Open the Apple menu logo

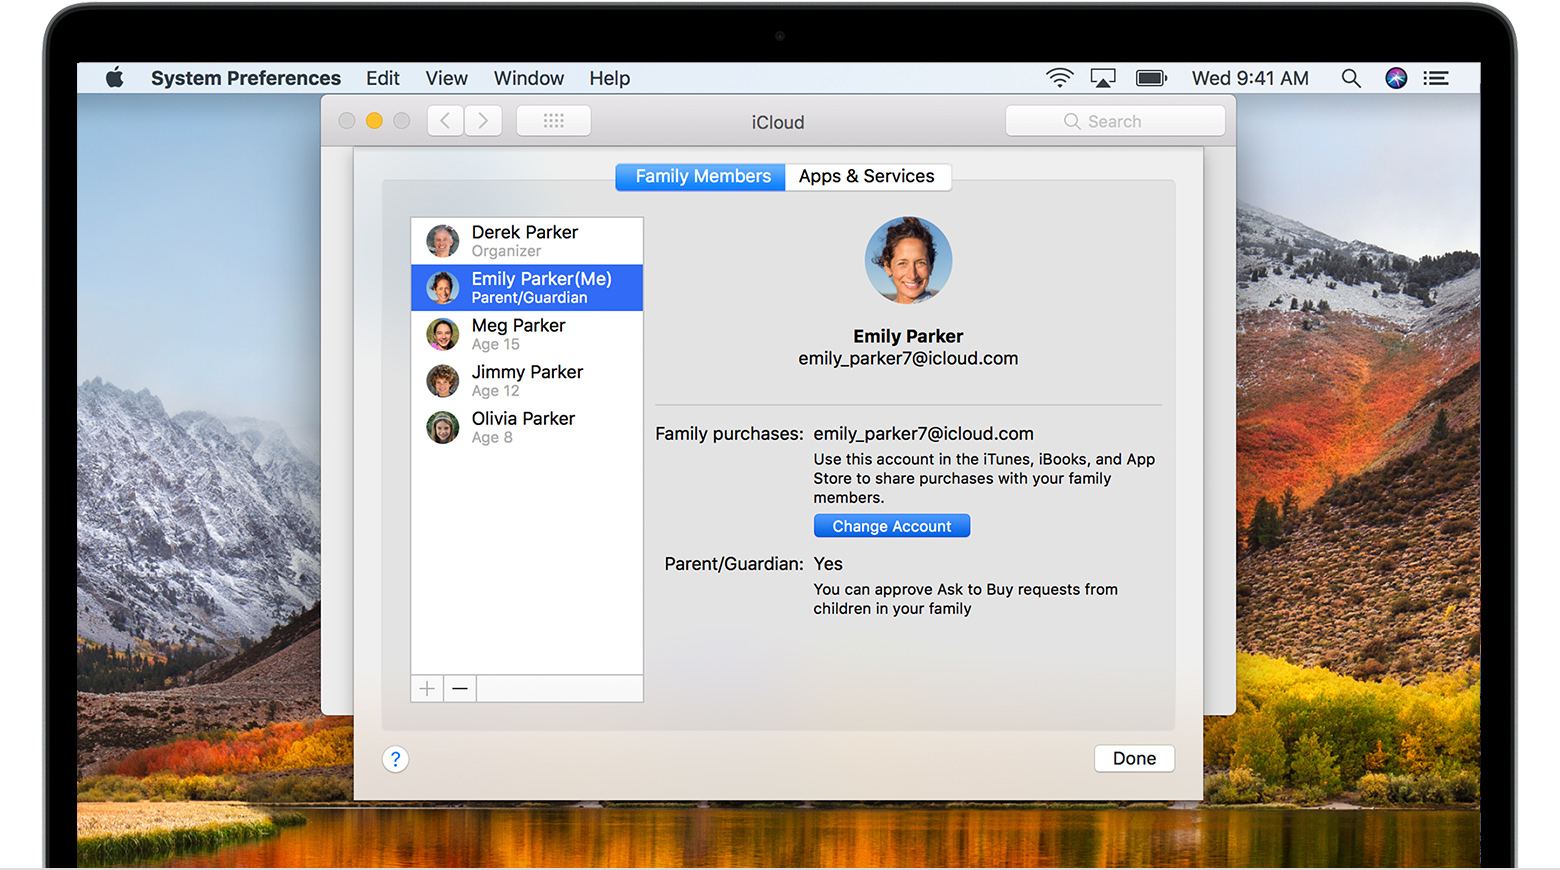click(115, 78)
